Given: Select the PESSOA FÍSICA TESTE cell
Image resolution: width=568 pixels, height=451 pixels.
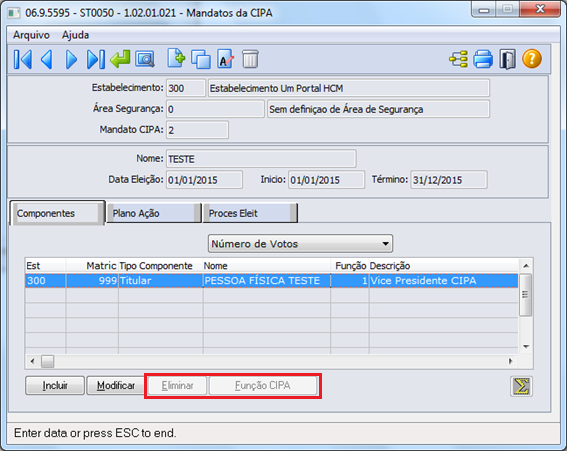Looking at the screenshot, I should [x=267, y=281].
